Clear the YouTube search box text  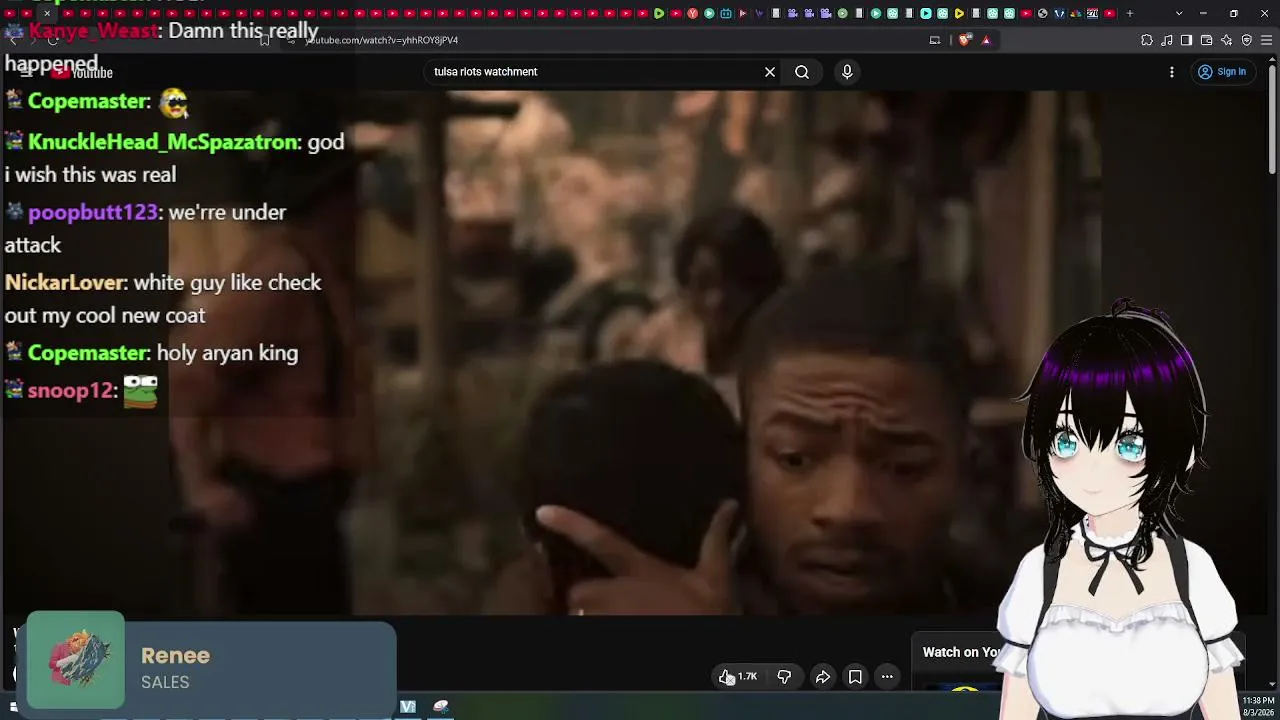[x=770, y=72]
